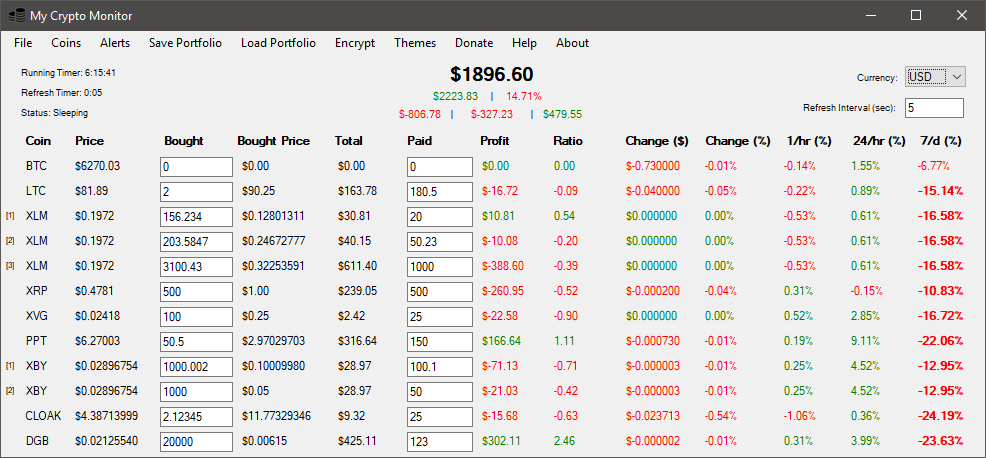Click the XVG Bought field showing 100
This screenshot has width=986, height=458.
[196, 316]
